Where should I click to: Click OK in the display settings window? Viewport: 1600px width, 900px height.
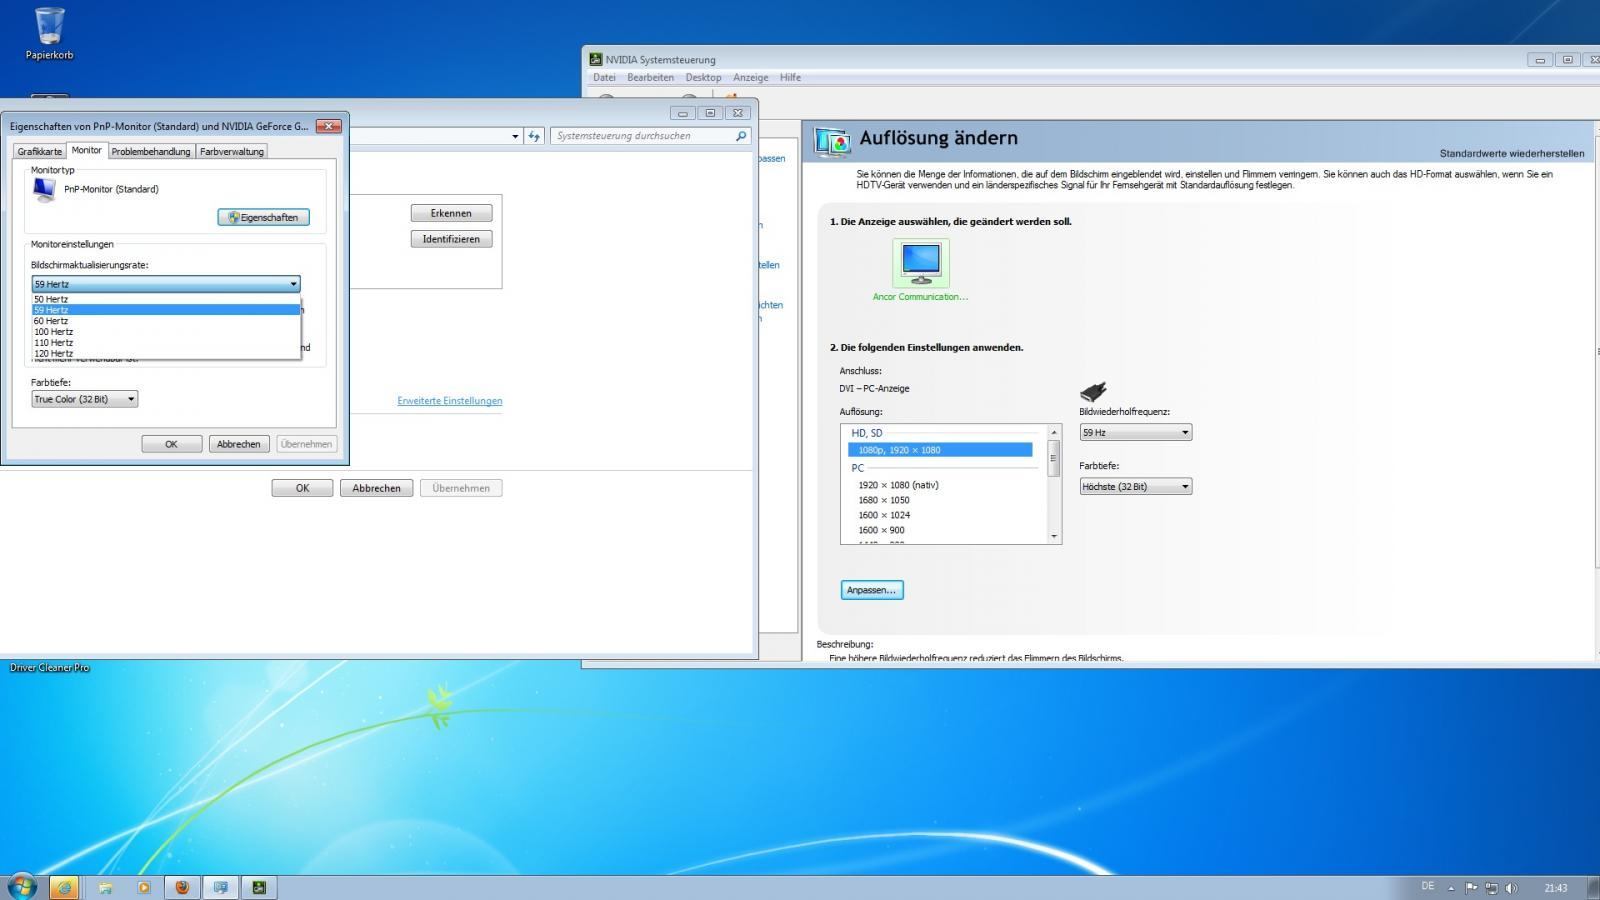[302, 488]
